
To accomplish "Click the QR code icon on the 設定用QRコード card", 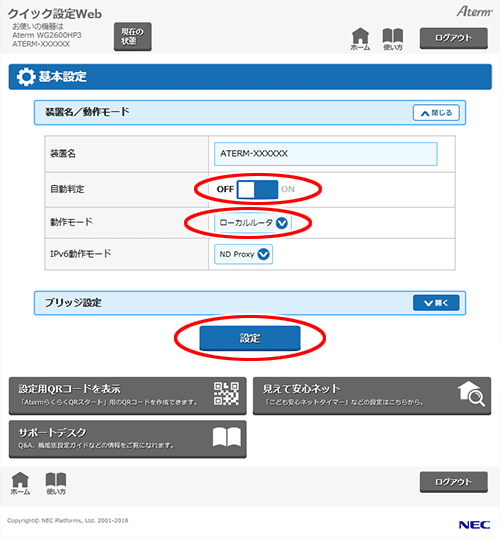I will [226, 394].
